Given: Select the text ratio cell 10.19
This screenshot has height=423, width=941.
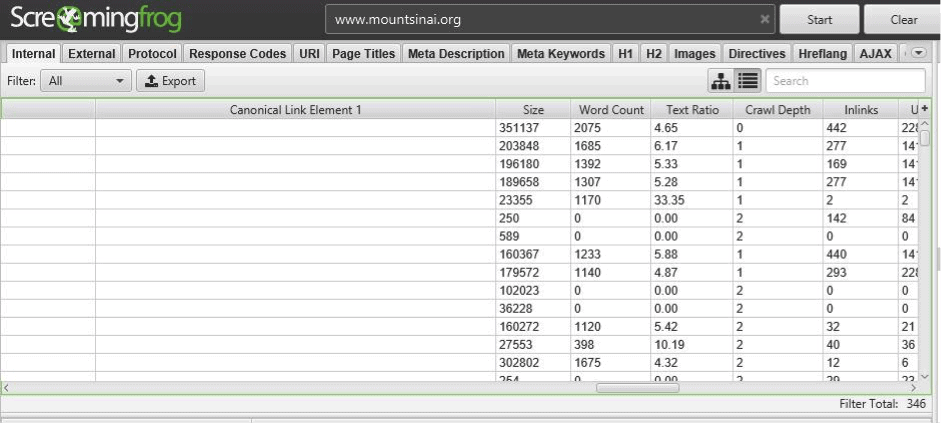Looking at the screenshot, I should [692, 344].
